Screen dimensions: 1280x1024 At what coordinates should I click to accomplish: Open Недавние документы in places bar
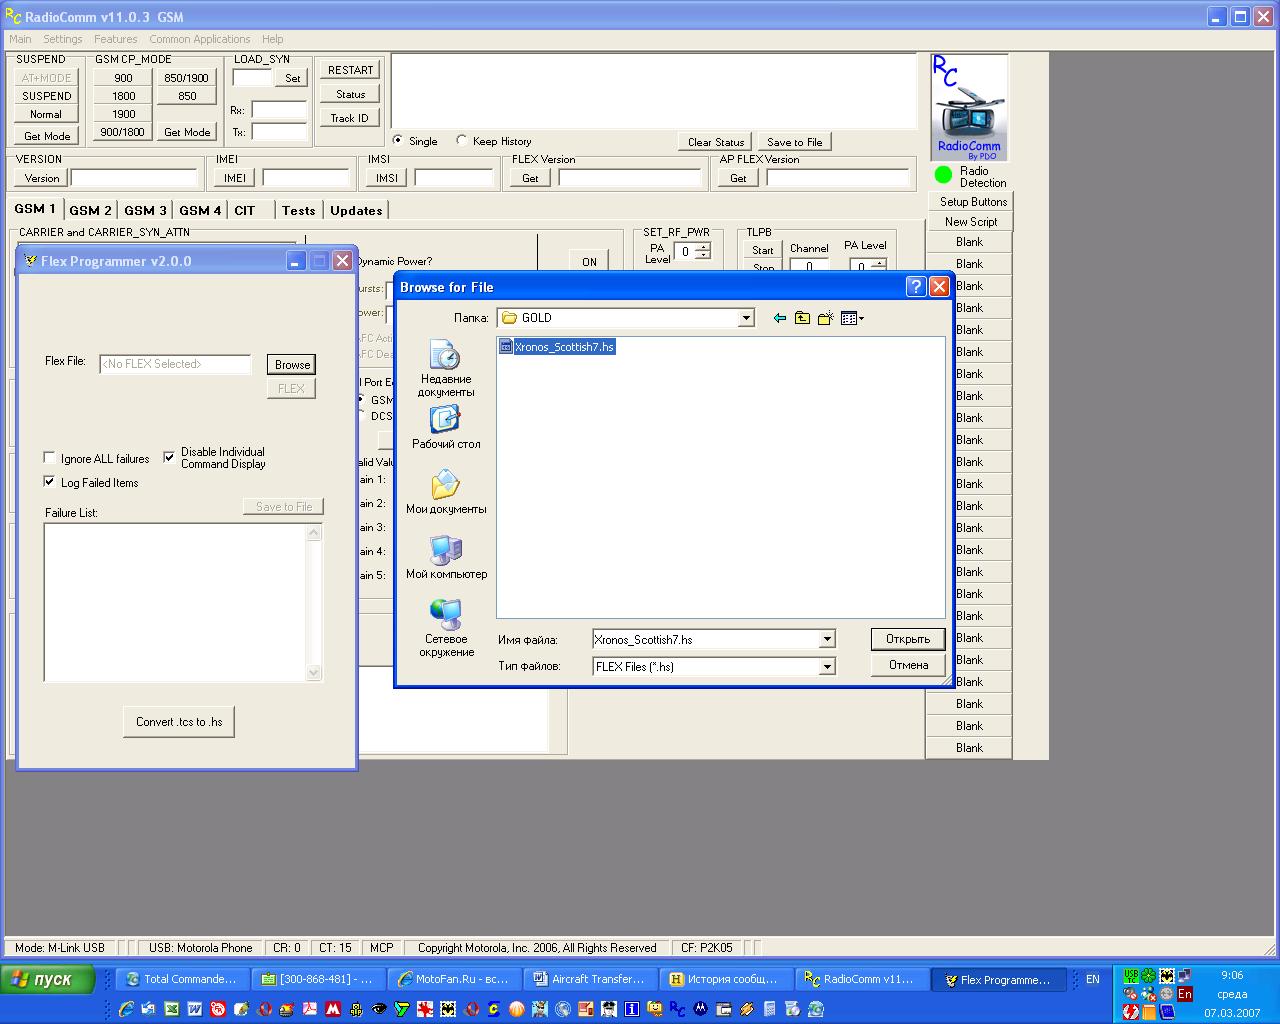pyautogui.click(x=446, y=368)
